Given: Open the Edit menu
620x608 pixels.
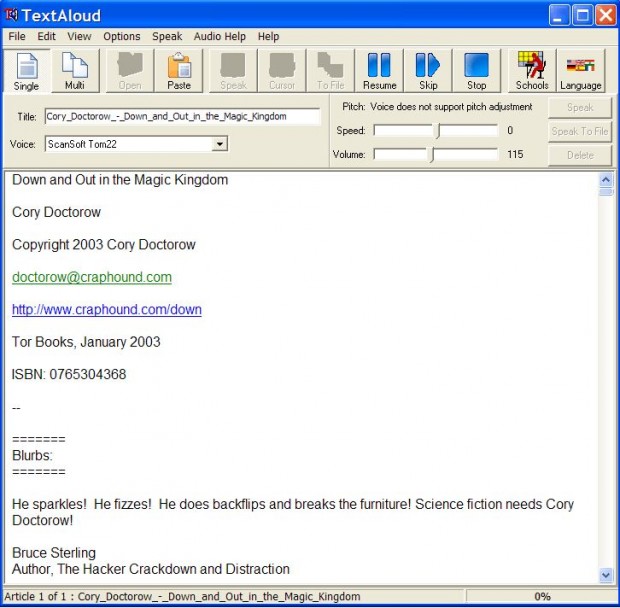Looking at the screenshot, I should pyautogui.click(x=46, y=36).
